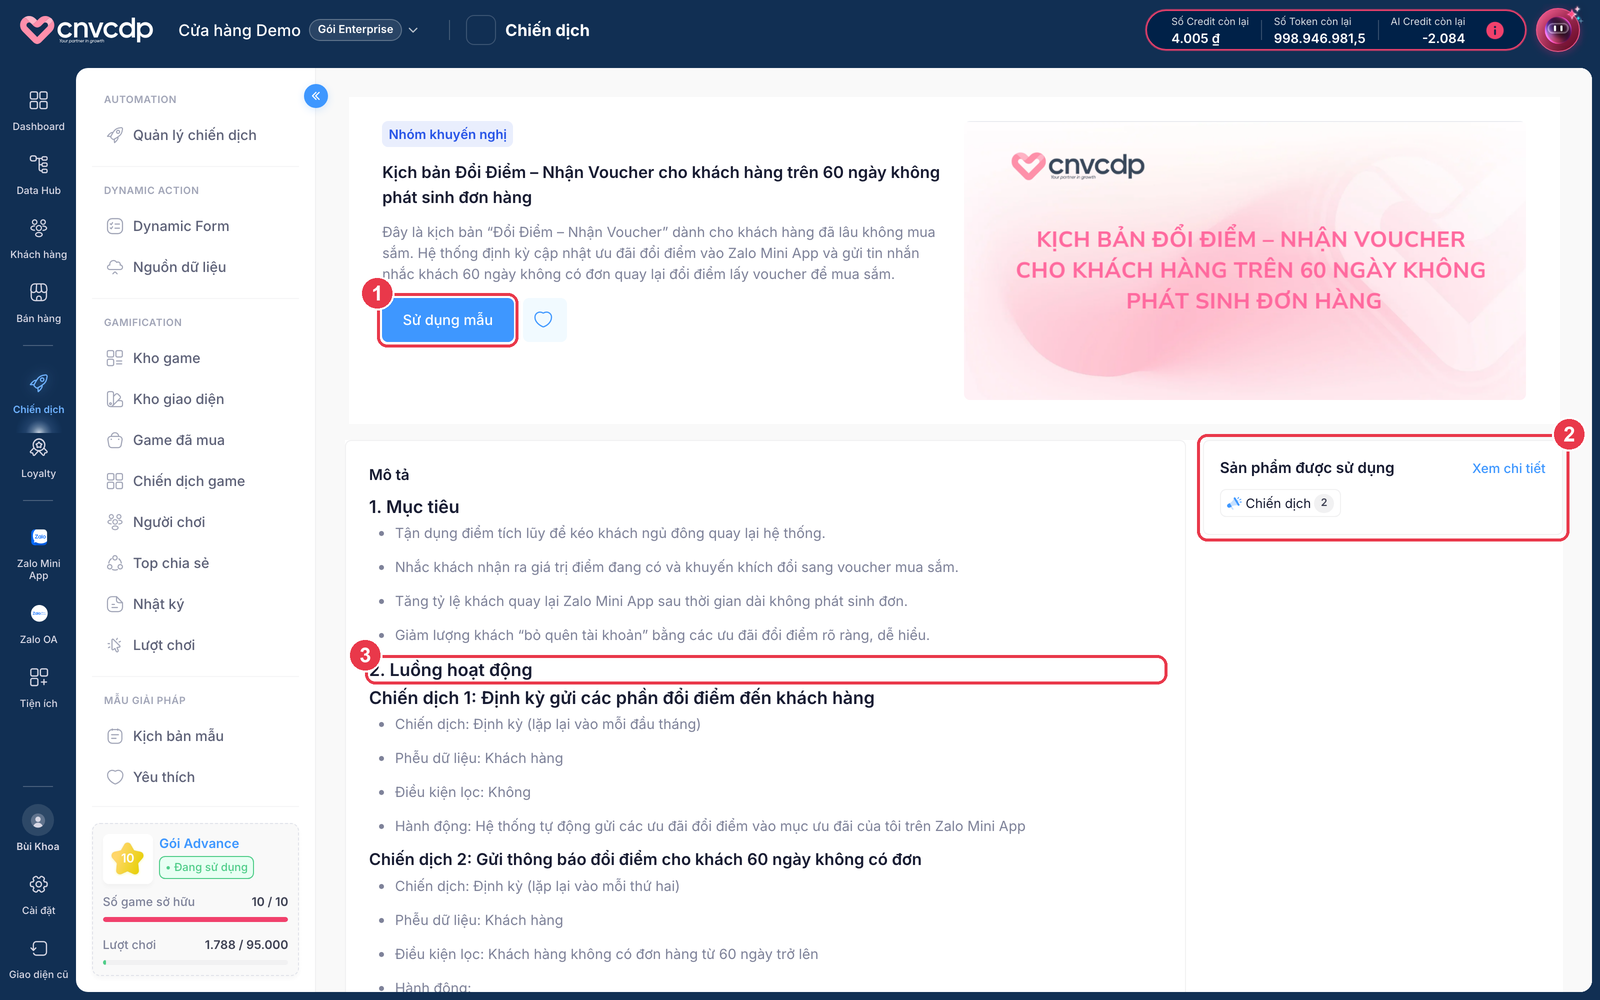Open Zalo Mini App from the rail
1600x1000 pixels.
tap(38, 553)
